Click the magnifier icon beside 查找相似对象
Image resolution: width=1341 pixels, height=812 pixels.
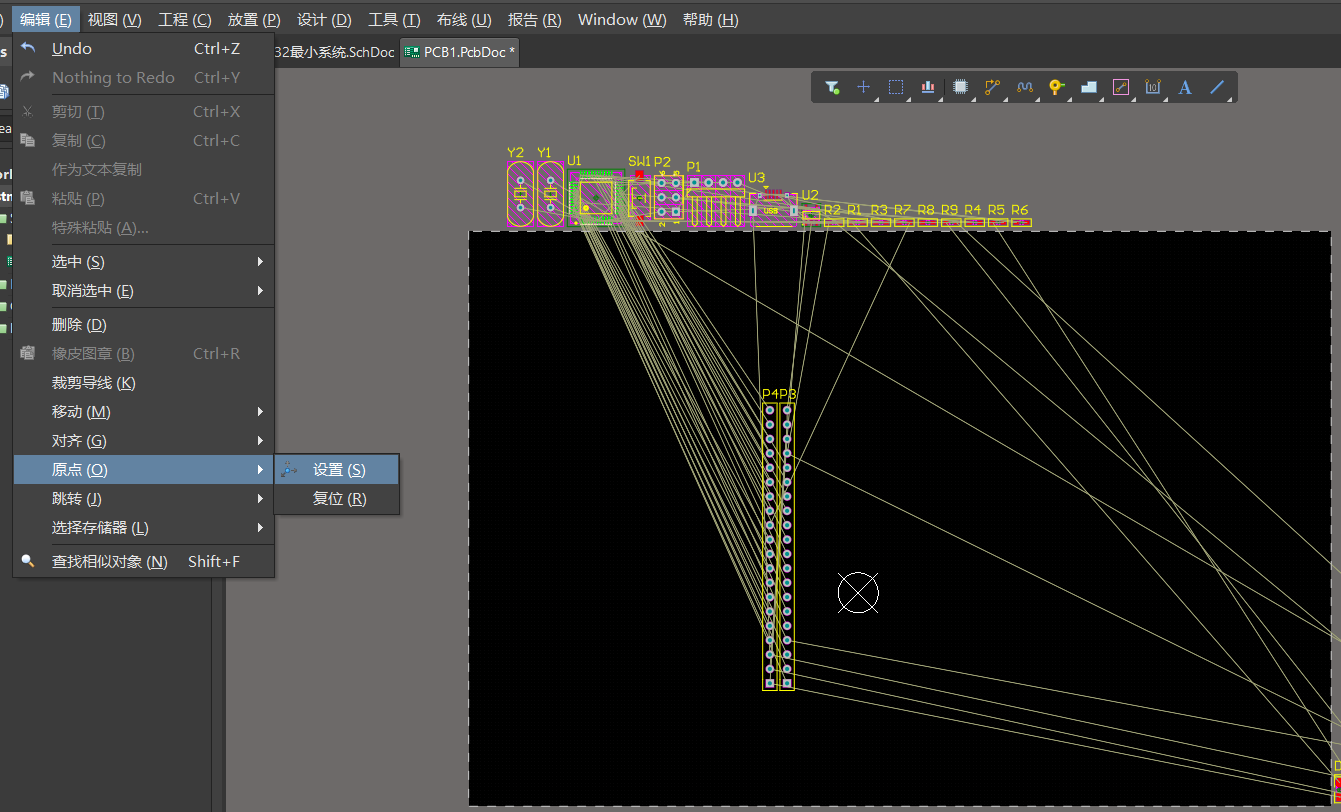pyautogui.click(x=28, y=561)
